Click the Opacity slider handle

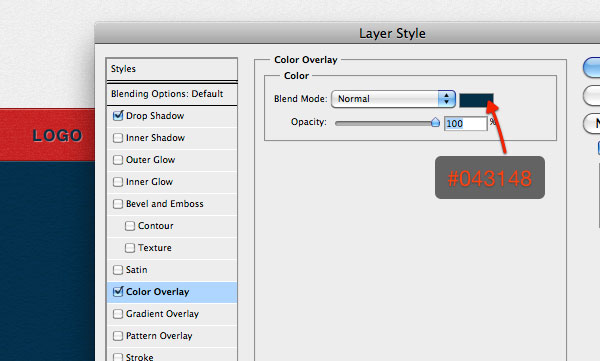click(x=435, y=123)
